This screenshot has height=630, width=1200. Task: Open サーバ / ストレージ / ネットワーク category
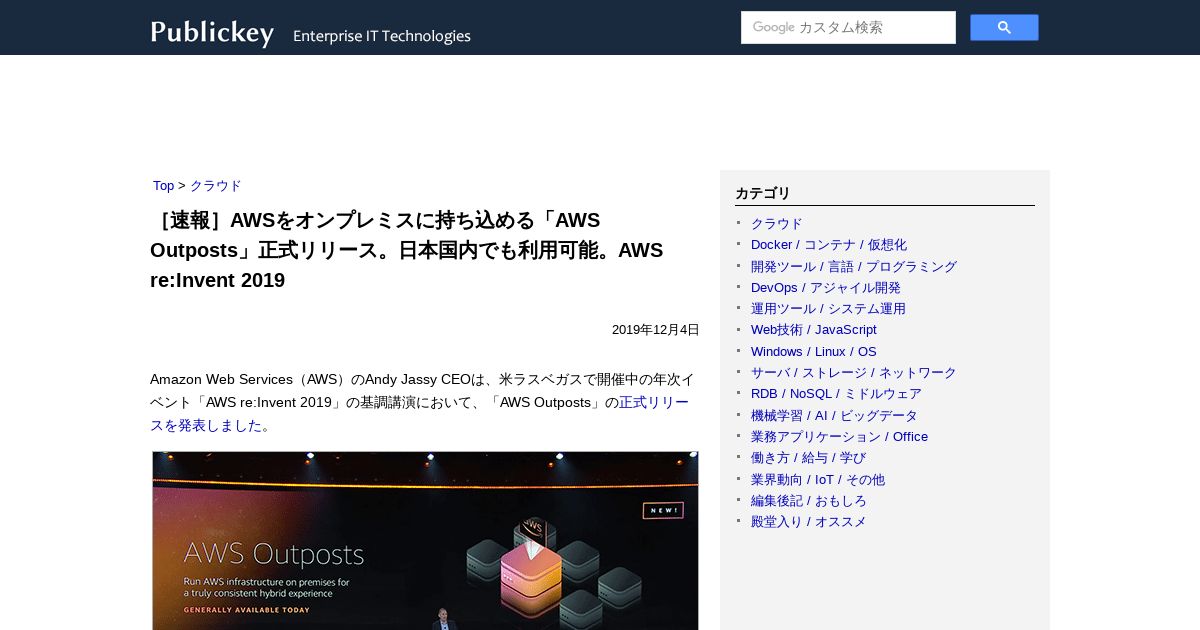click(x=854, y=373)
